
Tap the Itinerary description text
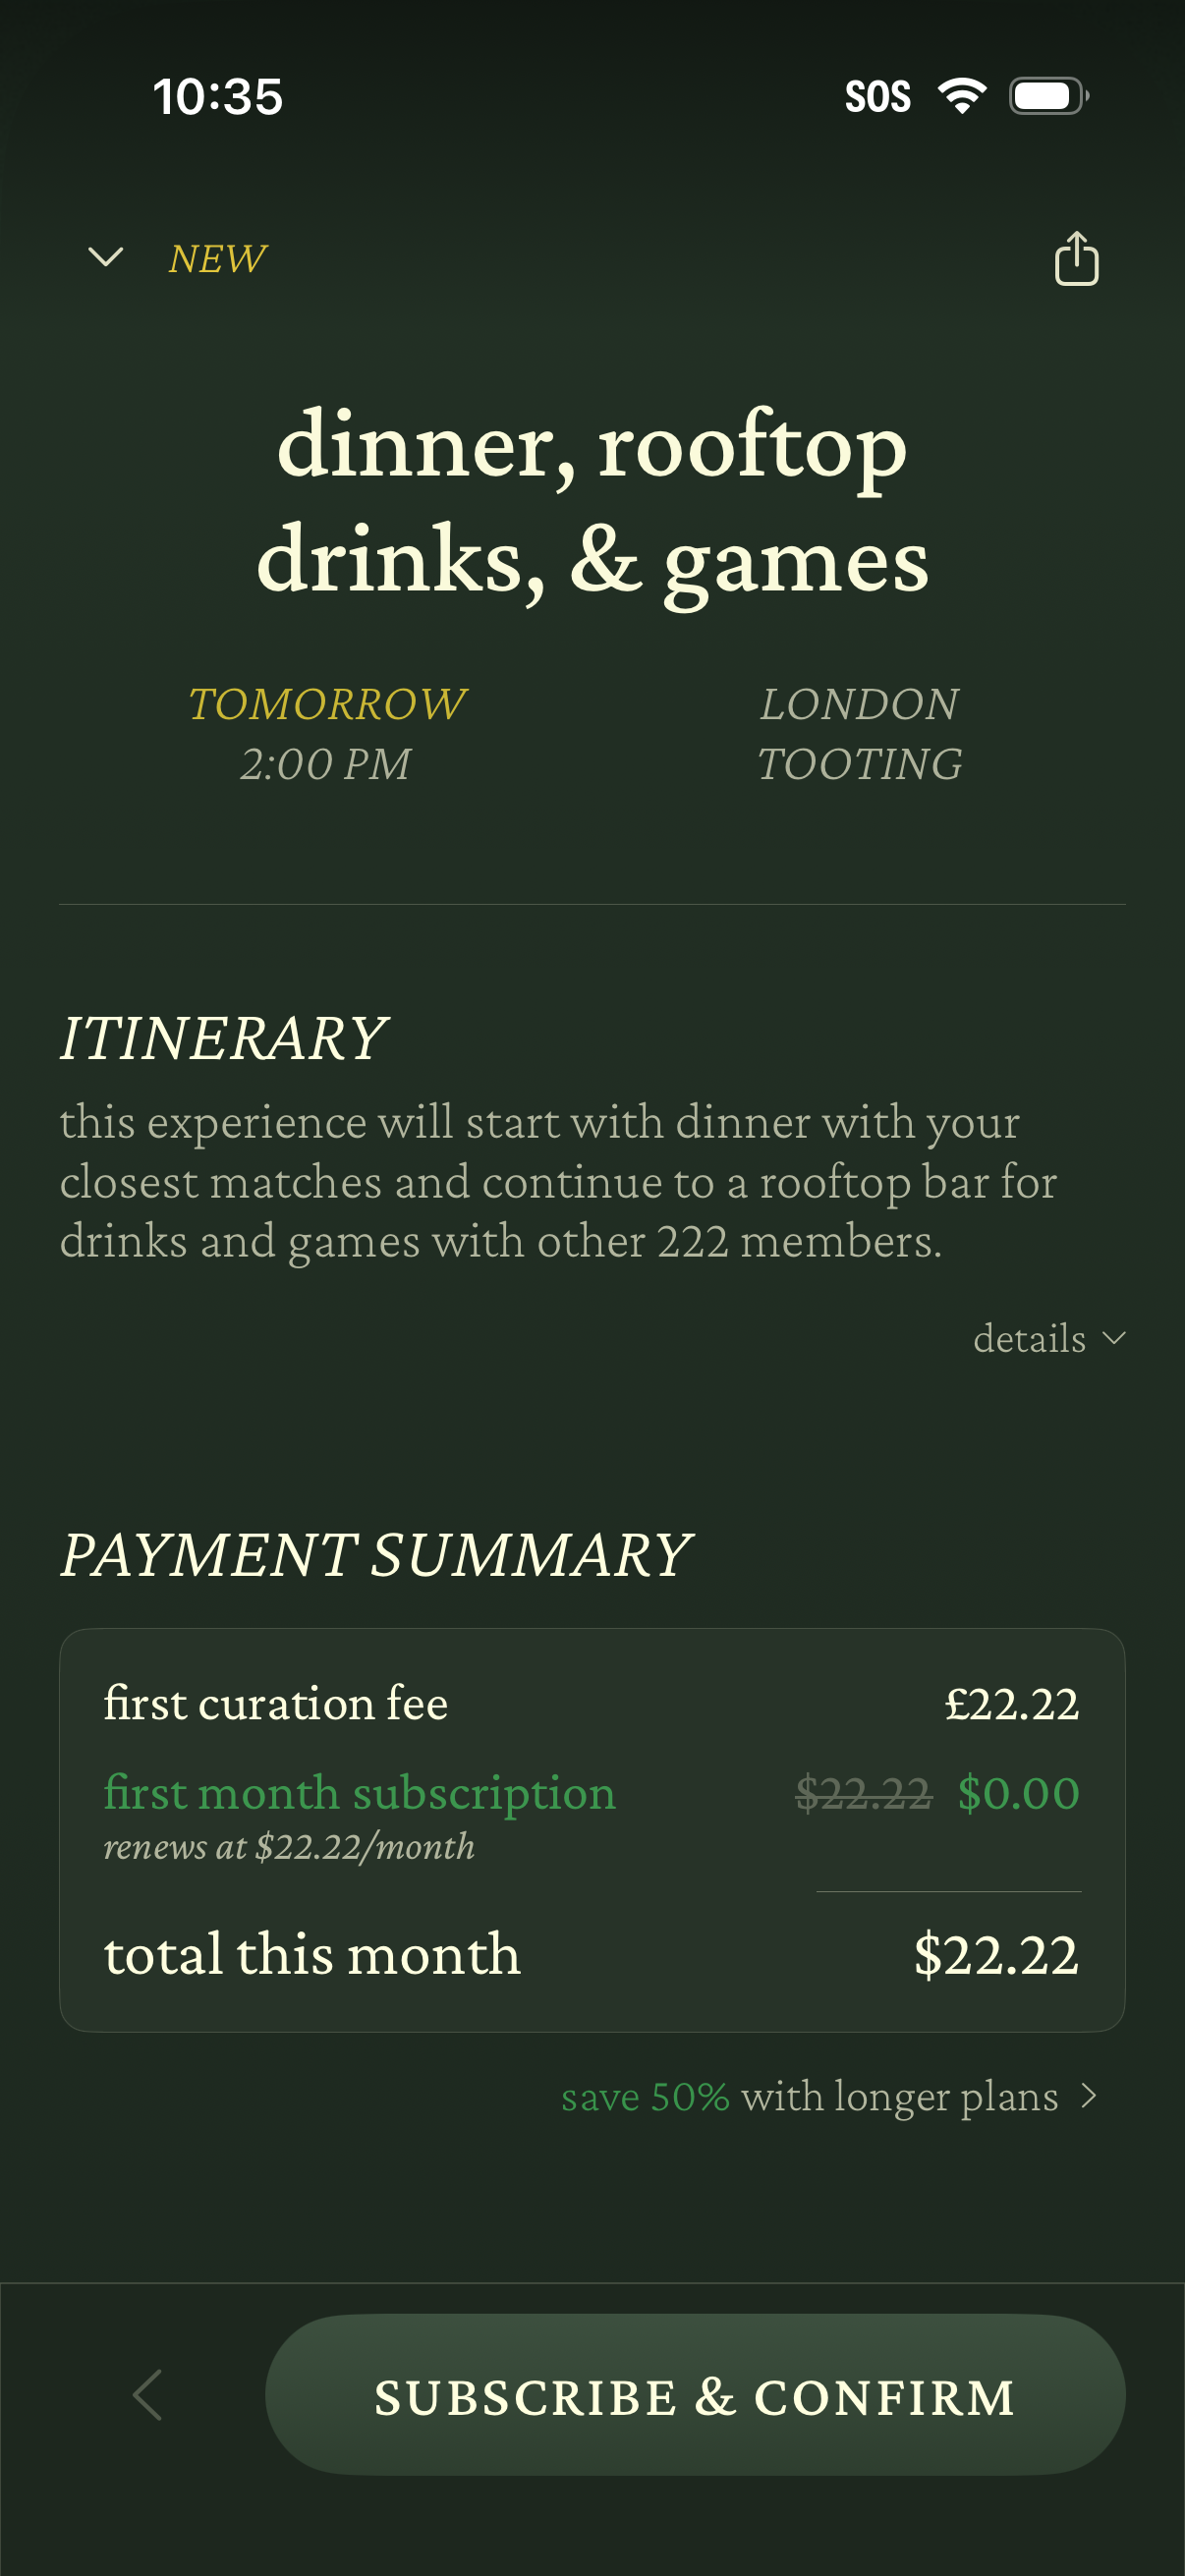[x=558, y=1181]
